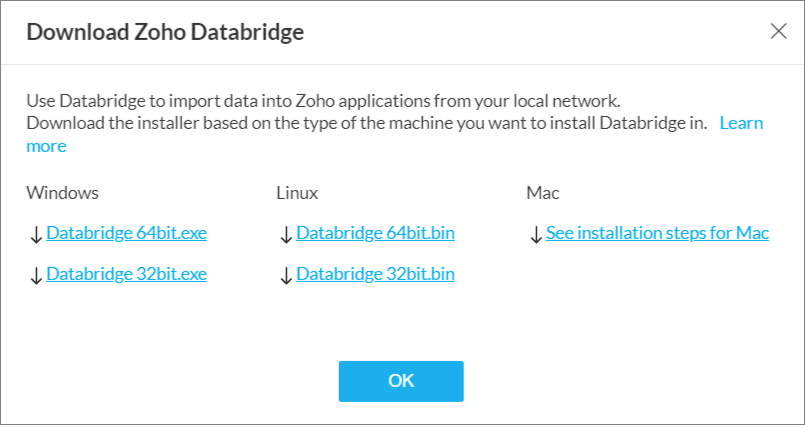
Task: Close the Download Zoho Databridge dialog
Action: pos(779,31)
